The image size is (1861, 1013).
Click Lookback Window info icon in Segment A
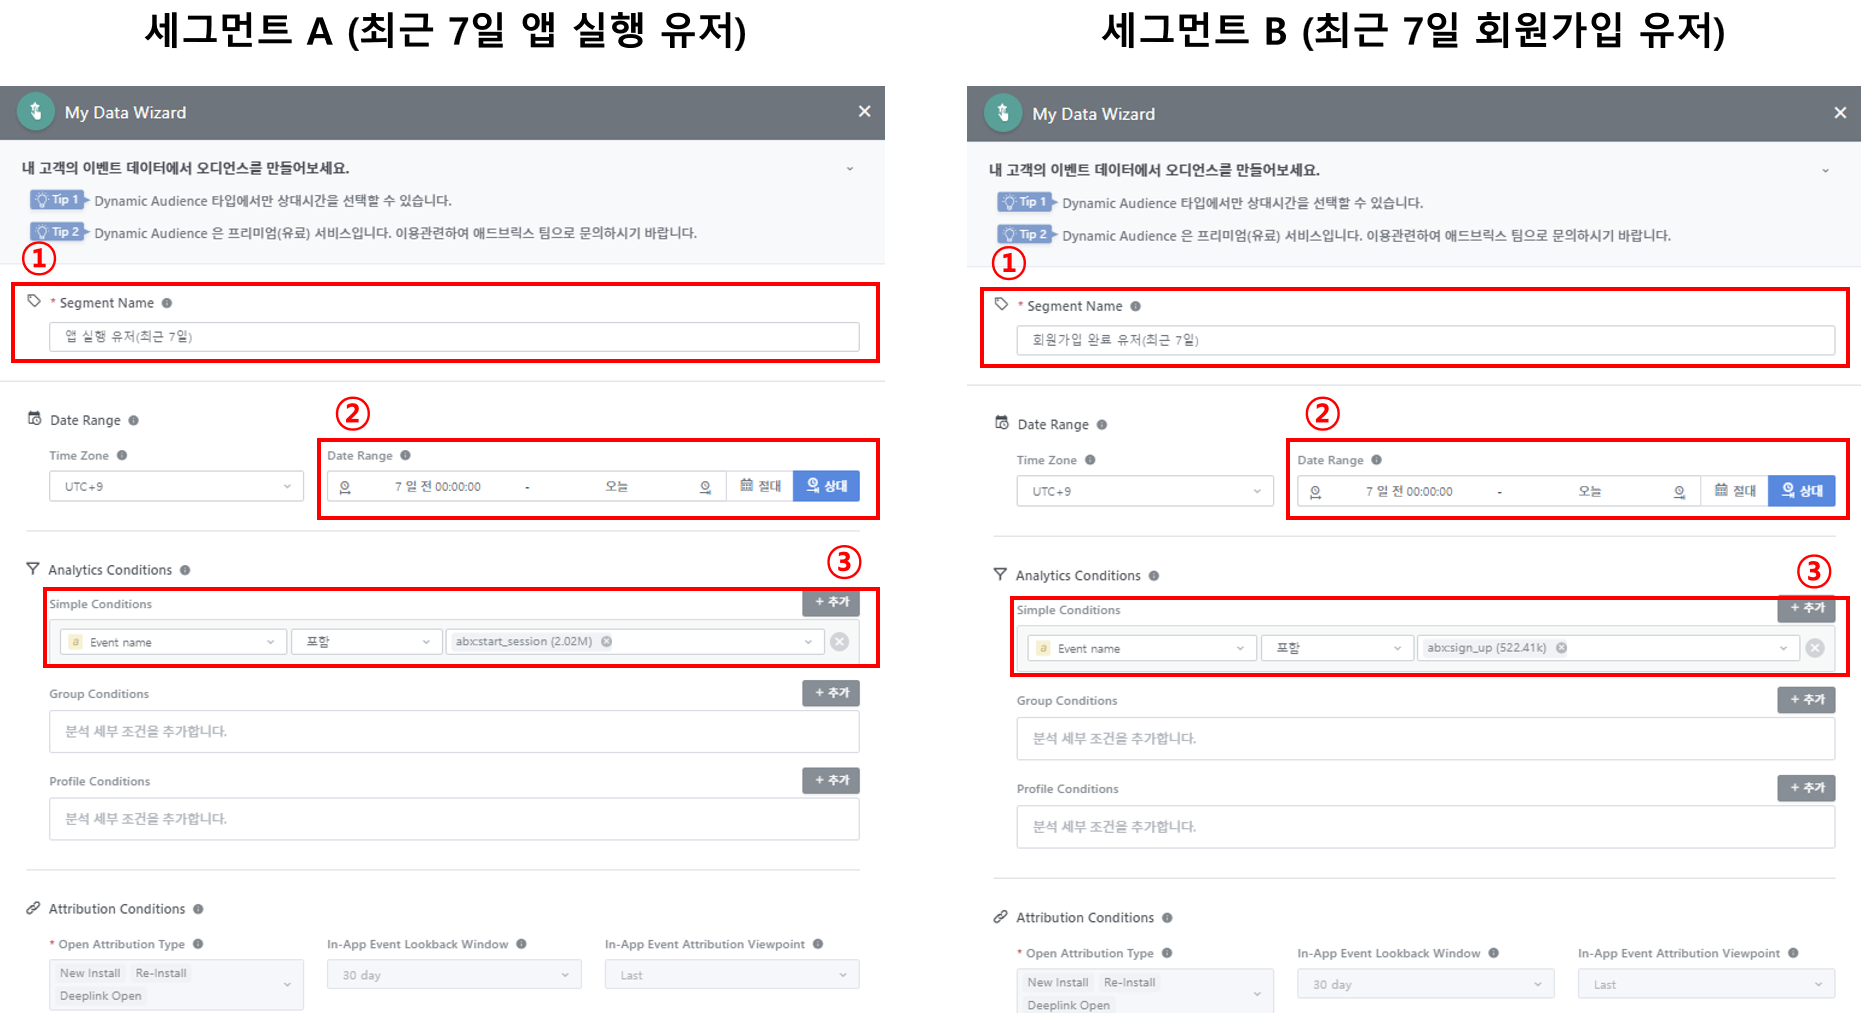click(521, 944)
